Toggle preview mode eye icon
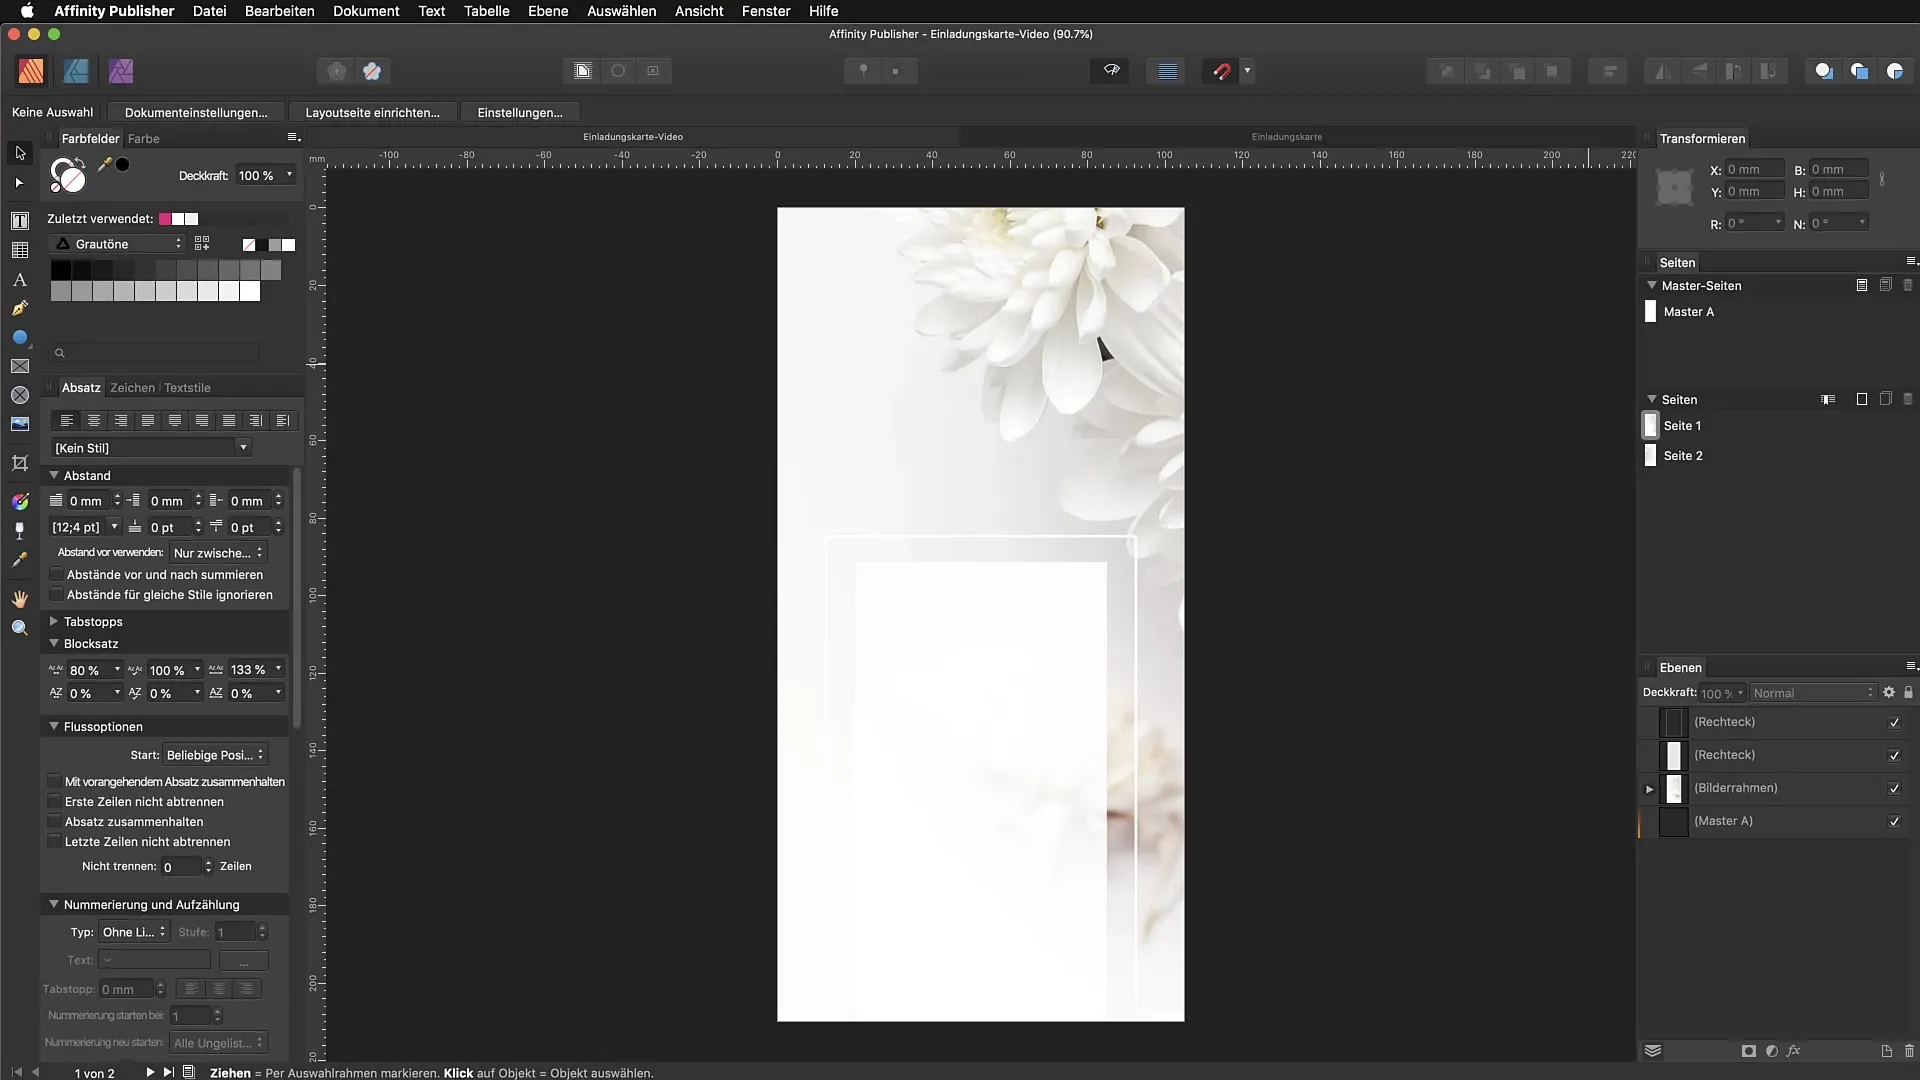 (x=1111, y=71)
